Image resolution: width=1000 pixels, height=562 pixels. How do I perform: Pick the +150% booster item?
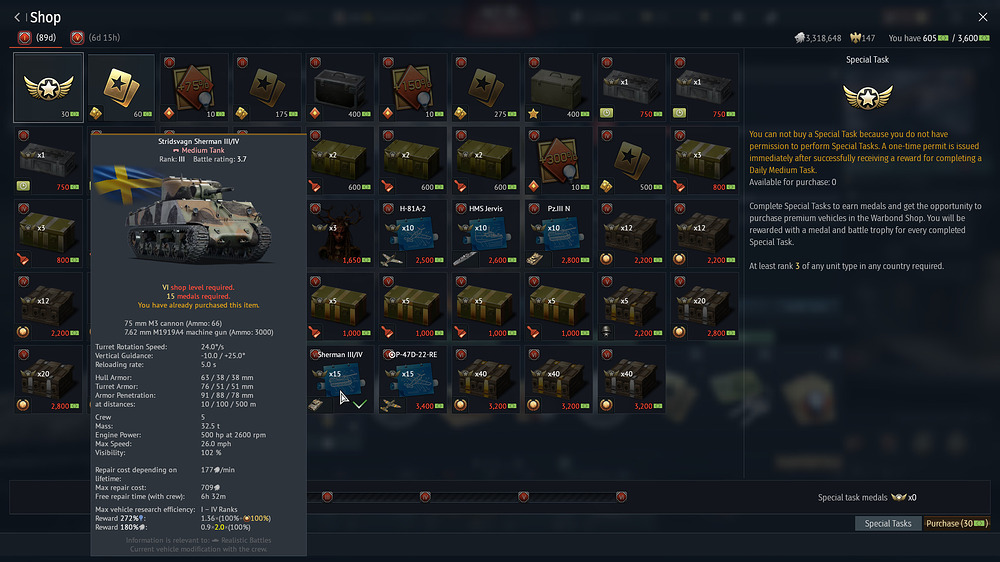pos(412,88)
